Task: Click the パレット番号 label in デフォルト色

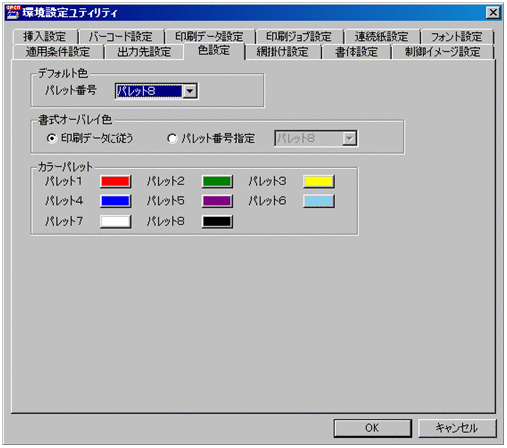Action: click(x=71, y=90)
